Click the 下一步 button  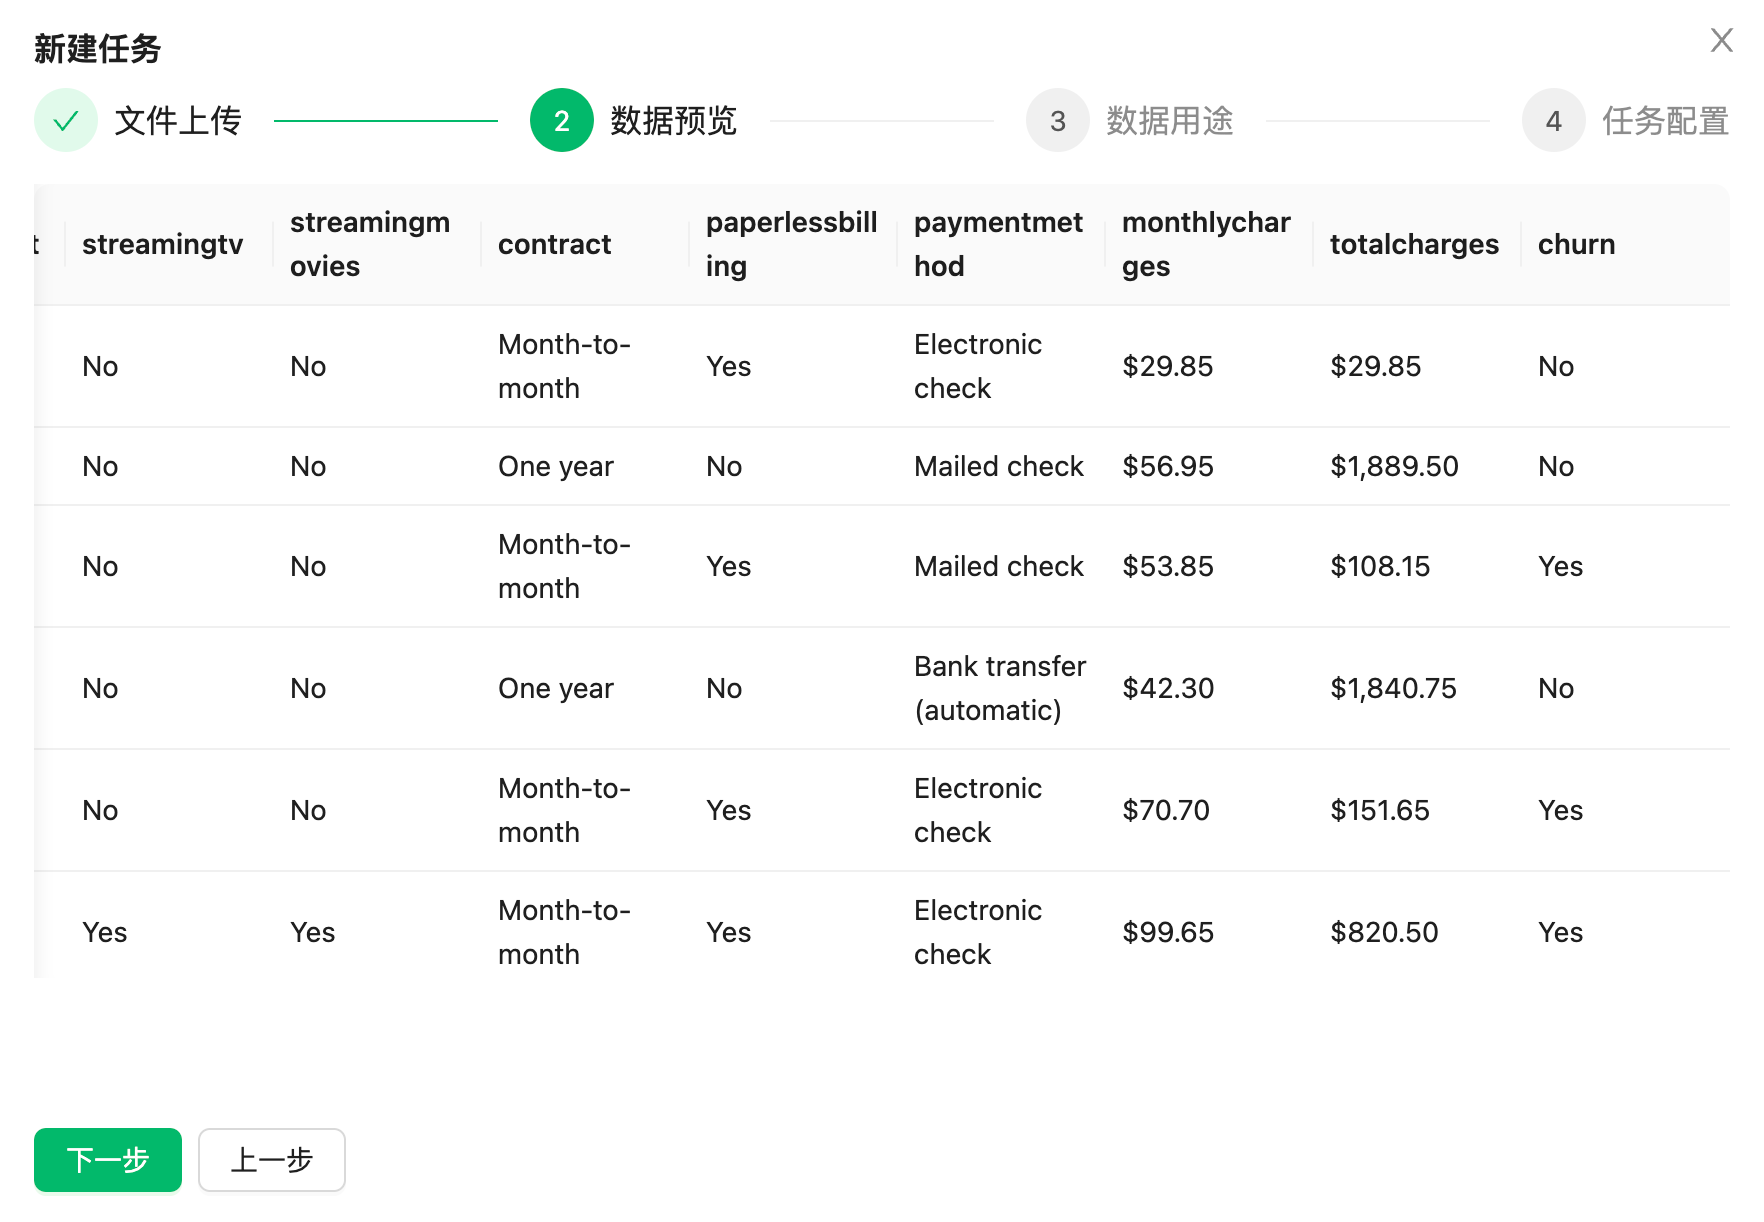point(108,1160)
